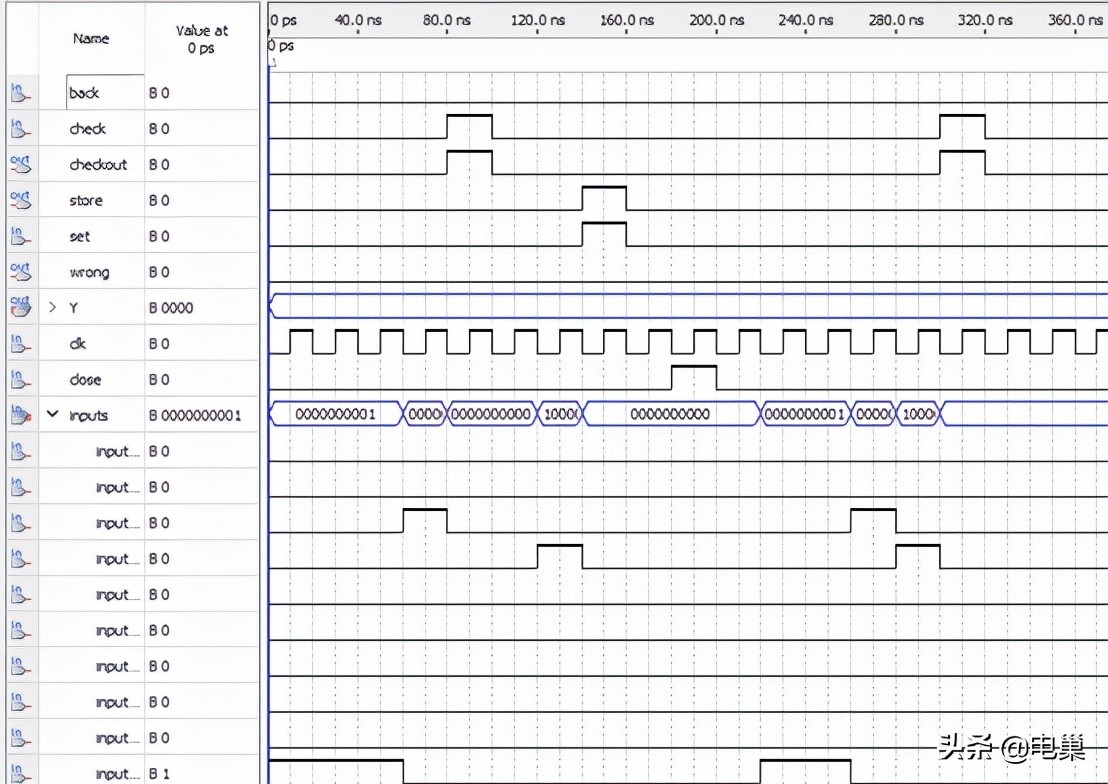Click the input pin icon of check signal
This screenshot has height=784, width=1108.
click(x=20, y=129)
